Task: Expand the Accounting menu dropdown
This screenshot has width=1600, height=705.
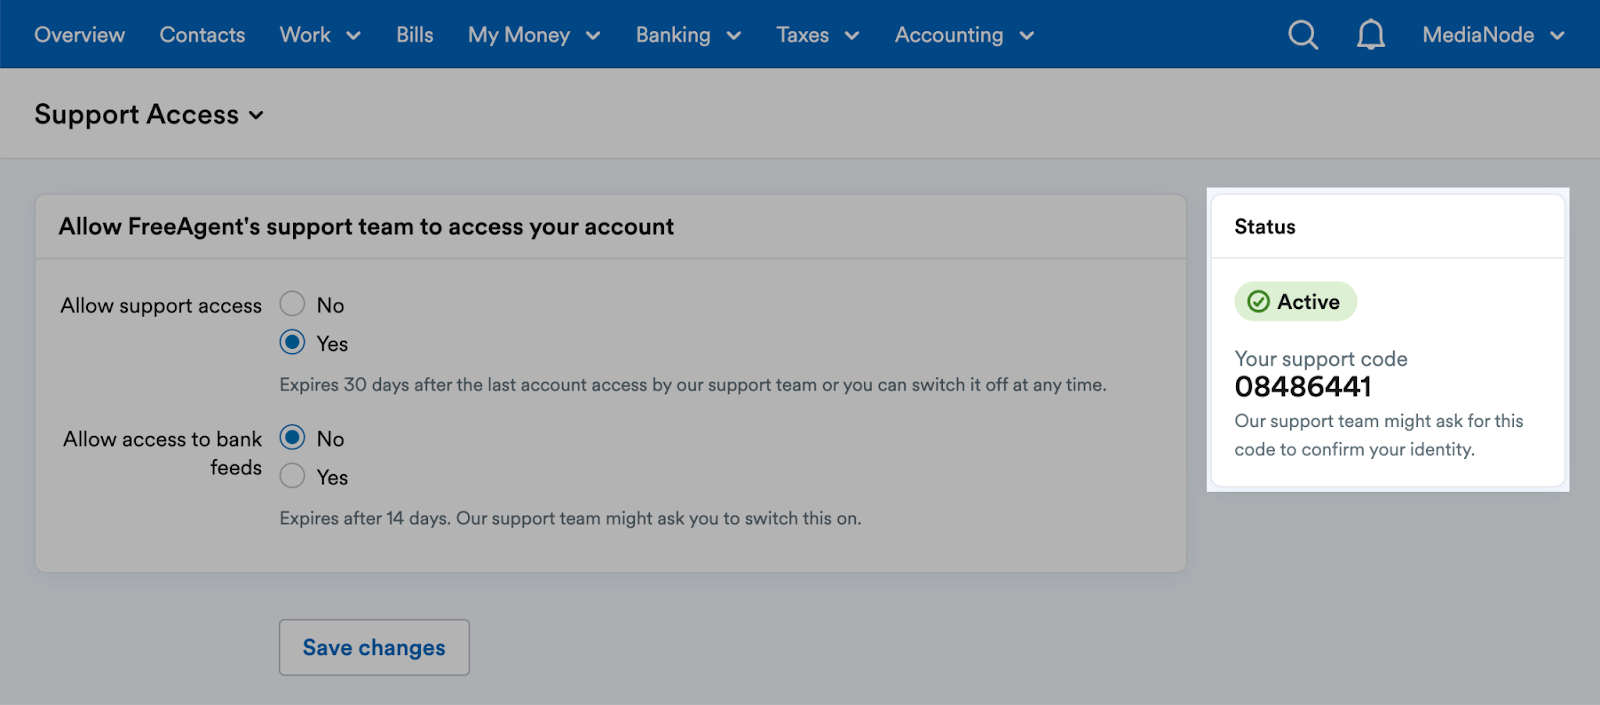Action: coord(964,35)
